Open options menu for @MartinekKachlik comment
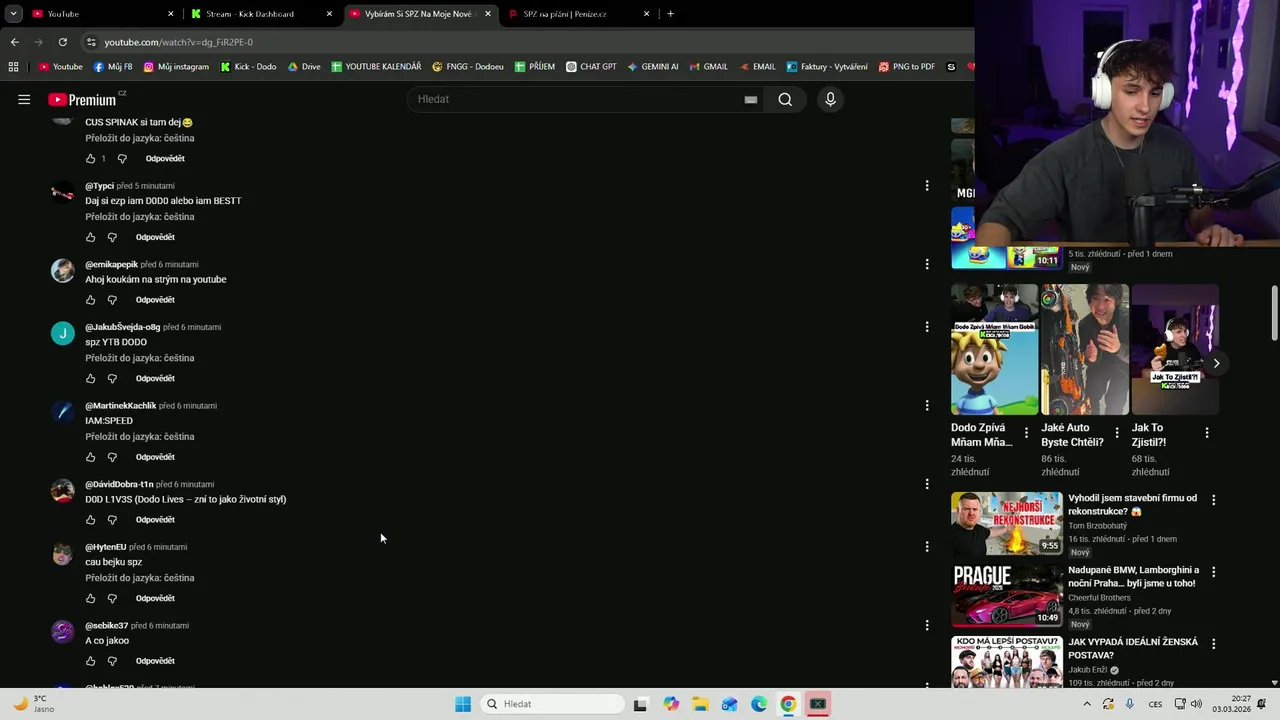The height and width of the screenshot is (720, 1280). [x=927, y=405]
